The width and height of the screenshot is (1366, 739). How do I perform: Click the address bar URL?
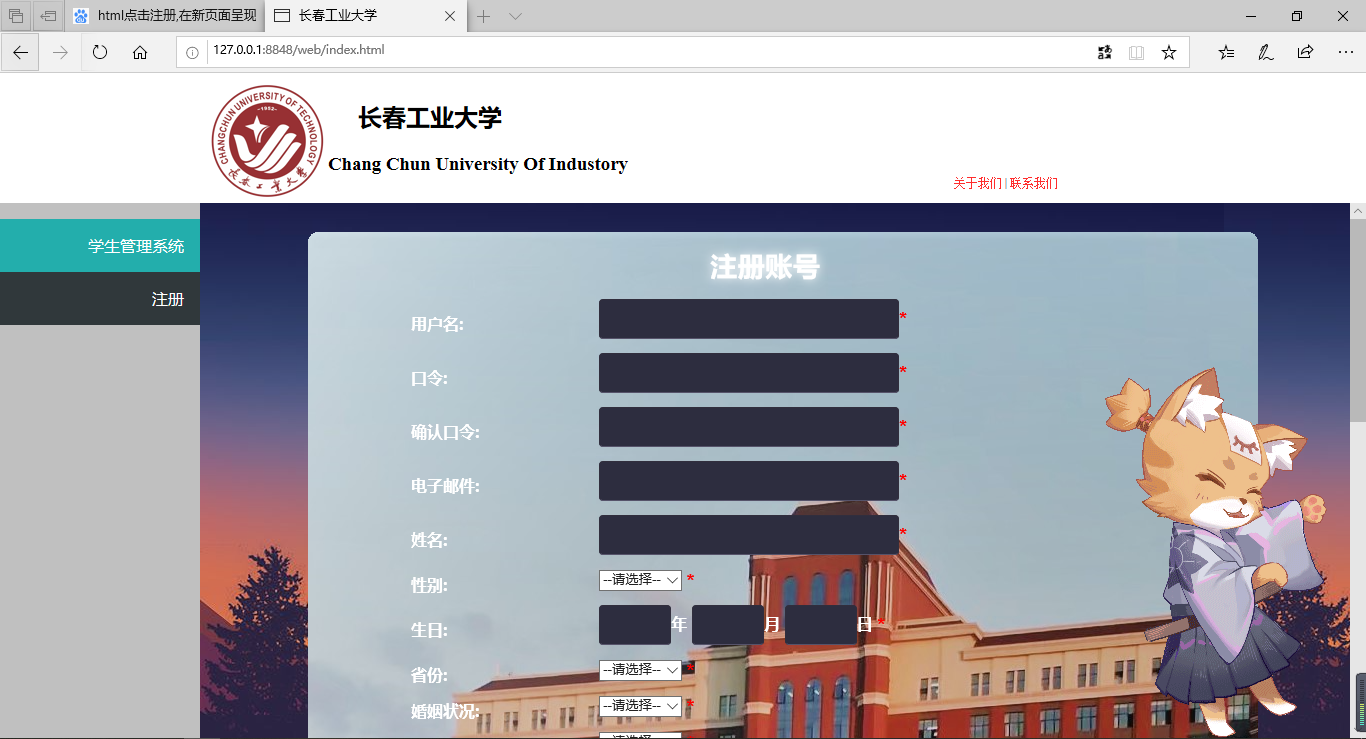tap(298, 50)
